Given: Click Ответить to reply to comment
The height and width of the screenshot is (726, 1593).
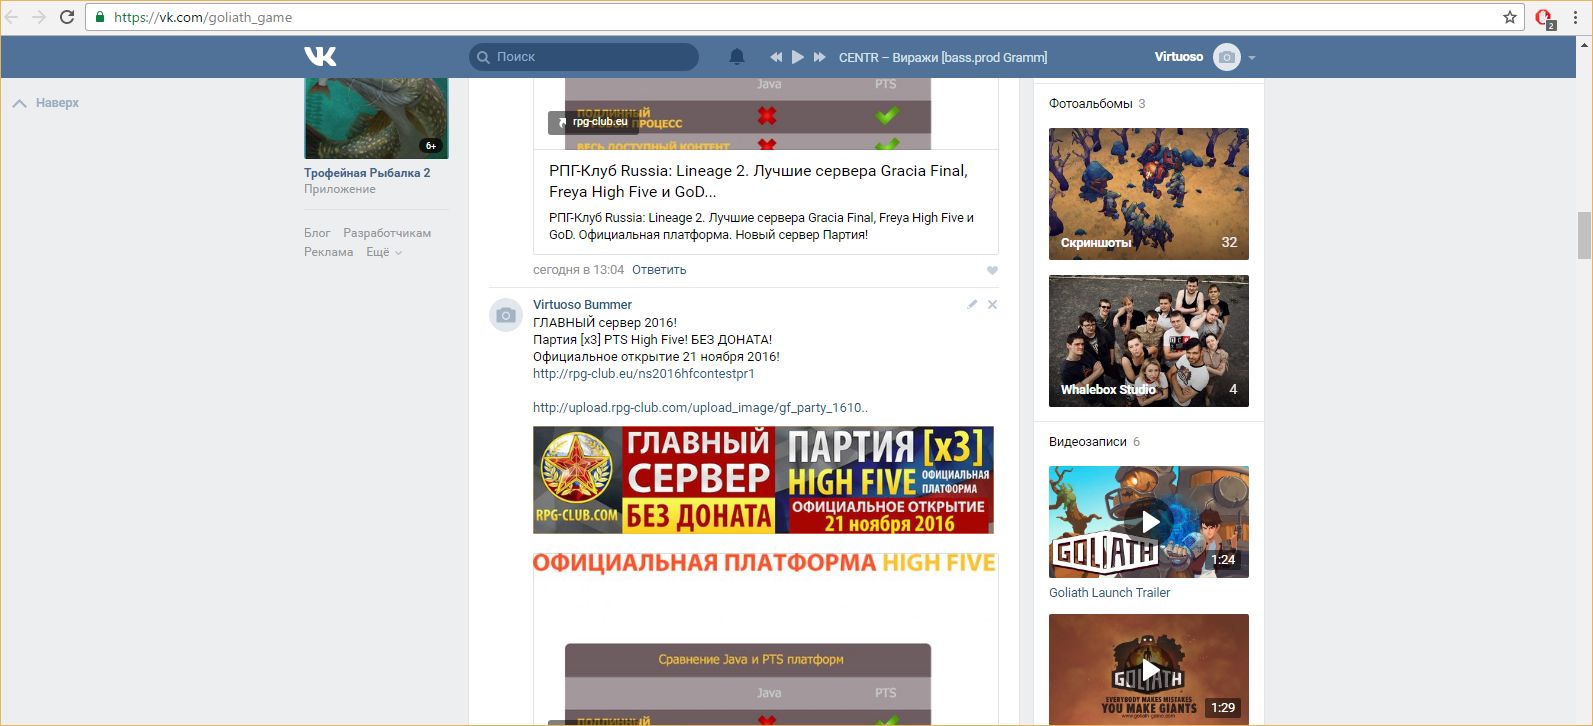Looking at the screenshot, I should (659, 270).
